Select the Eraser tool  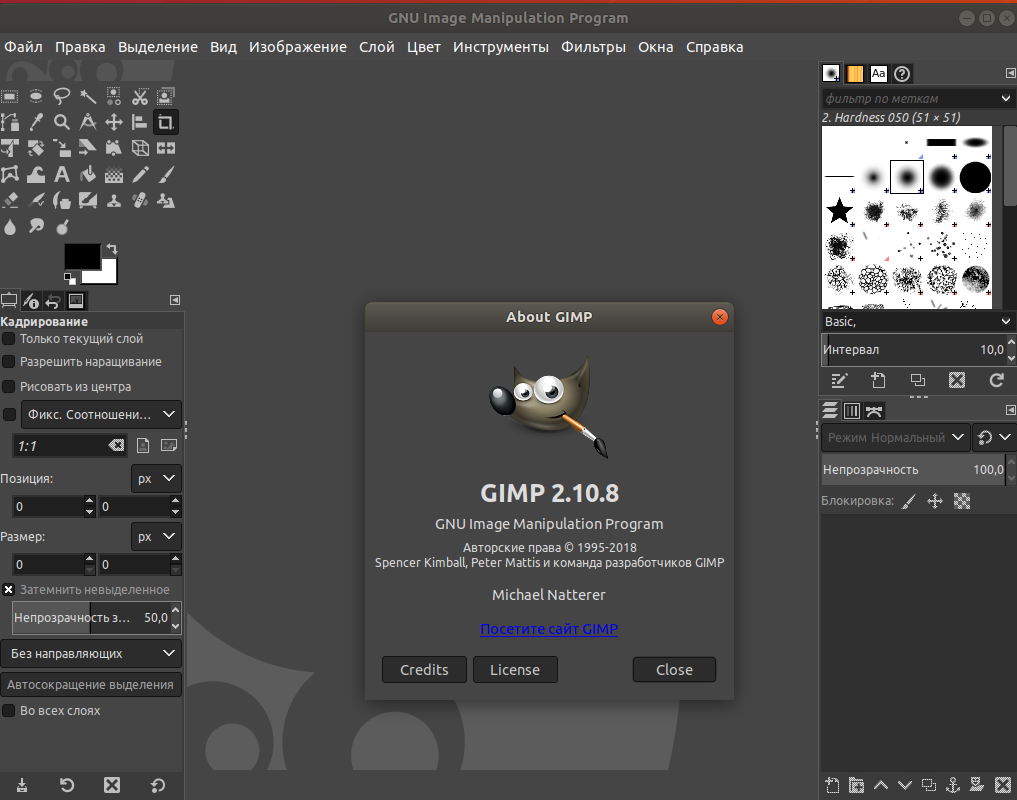coord(10,200)
